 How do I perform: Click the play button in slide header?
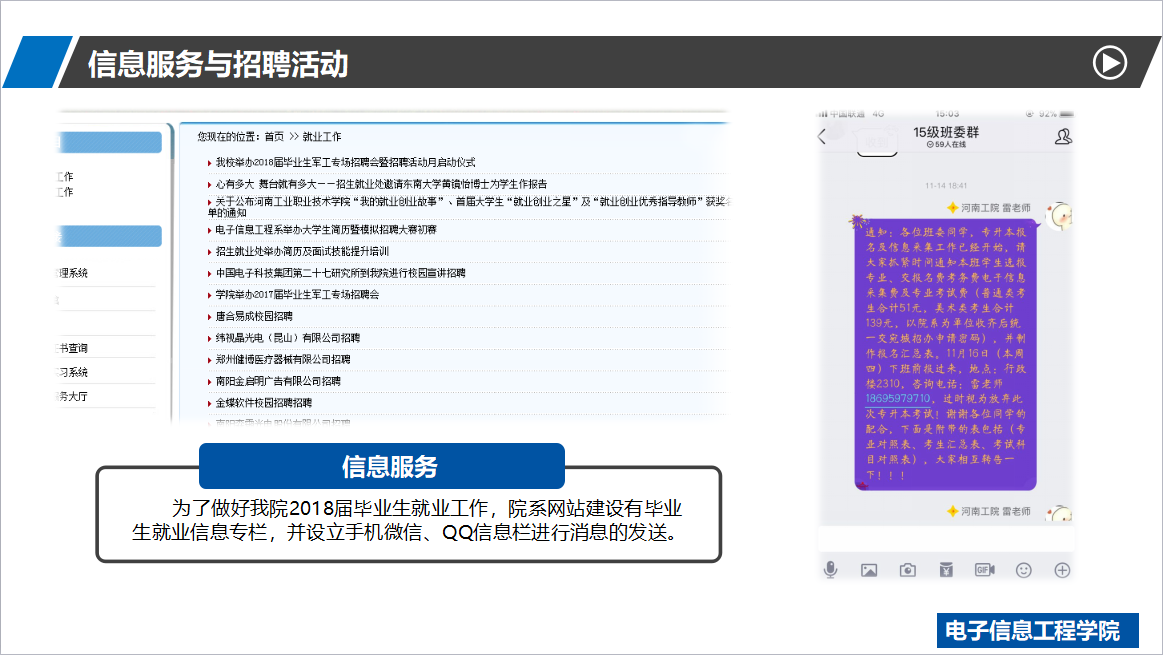[1110, 62]
